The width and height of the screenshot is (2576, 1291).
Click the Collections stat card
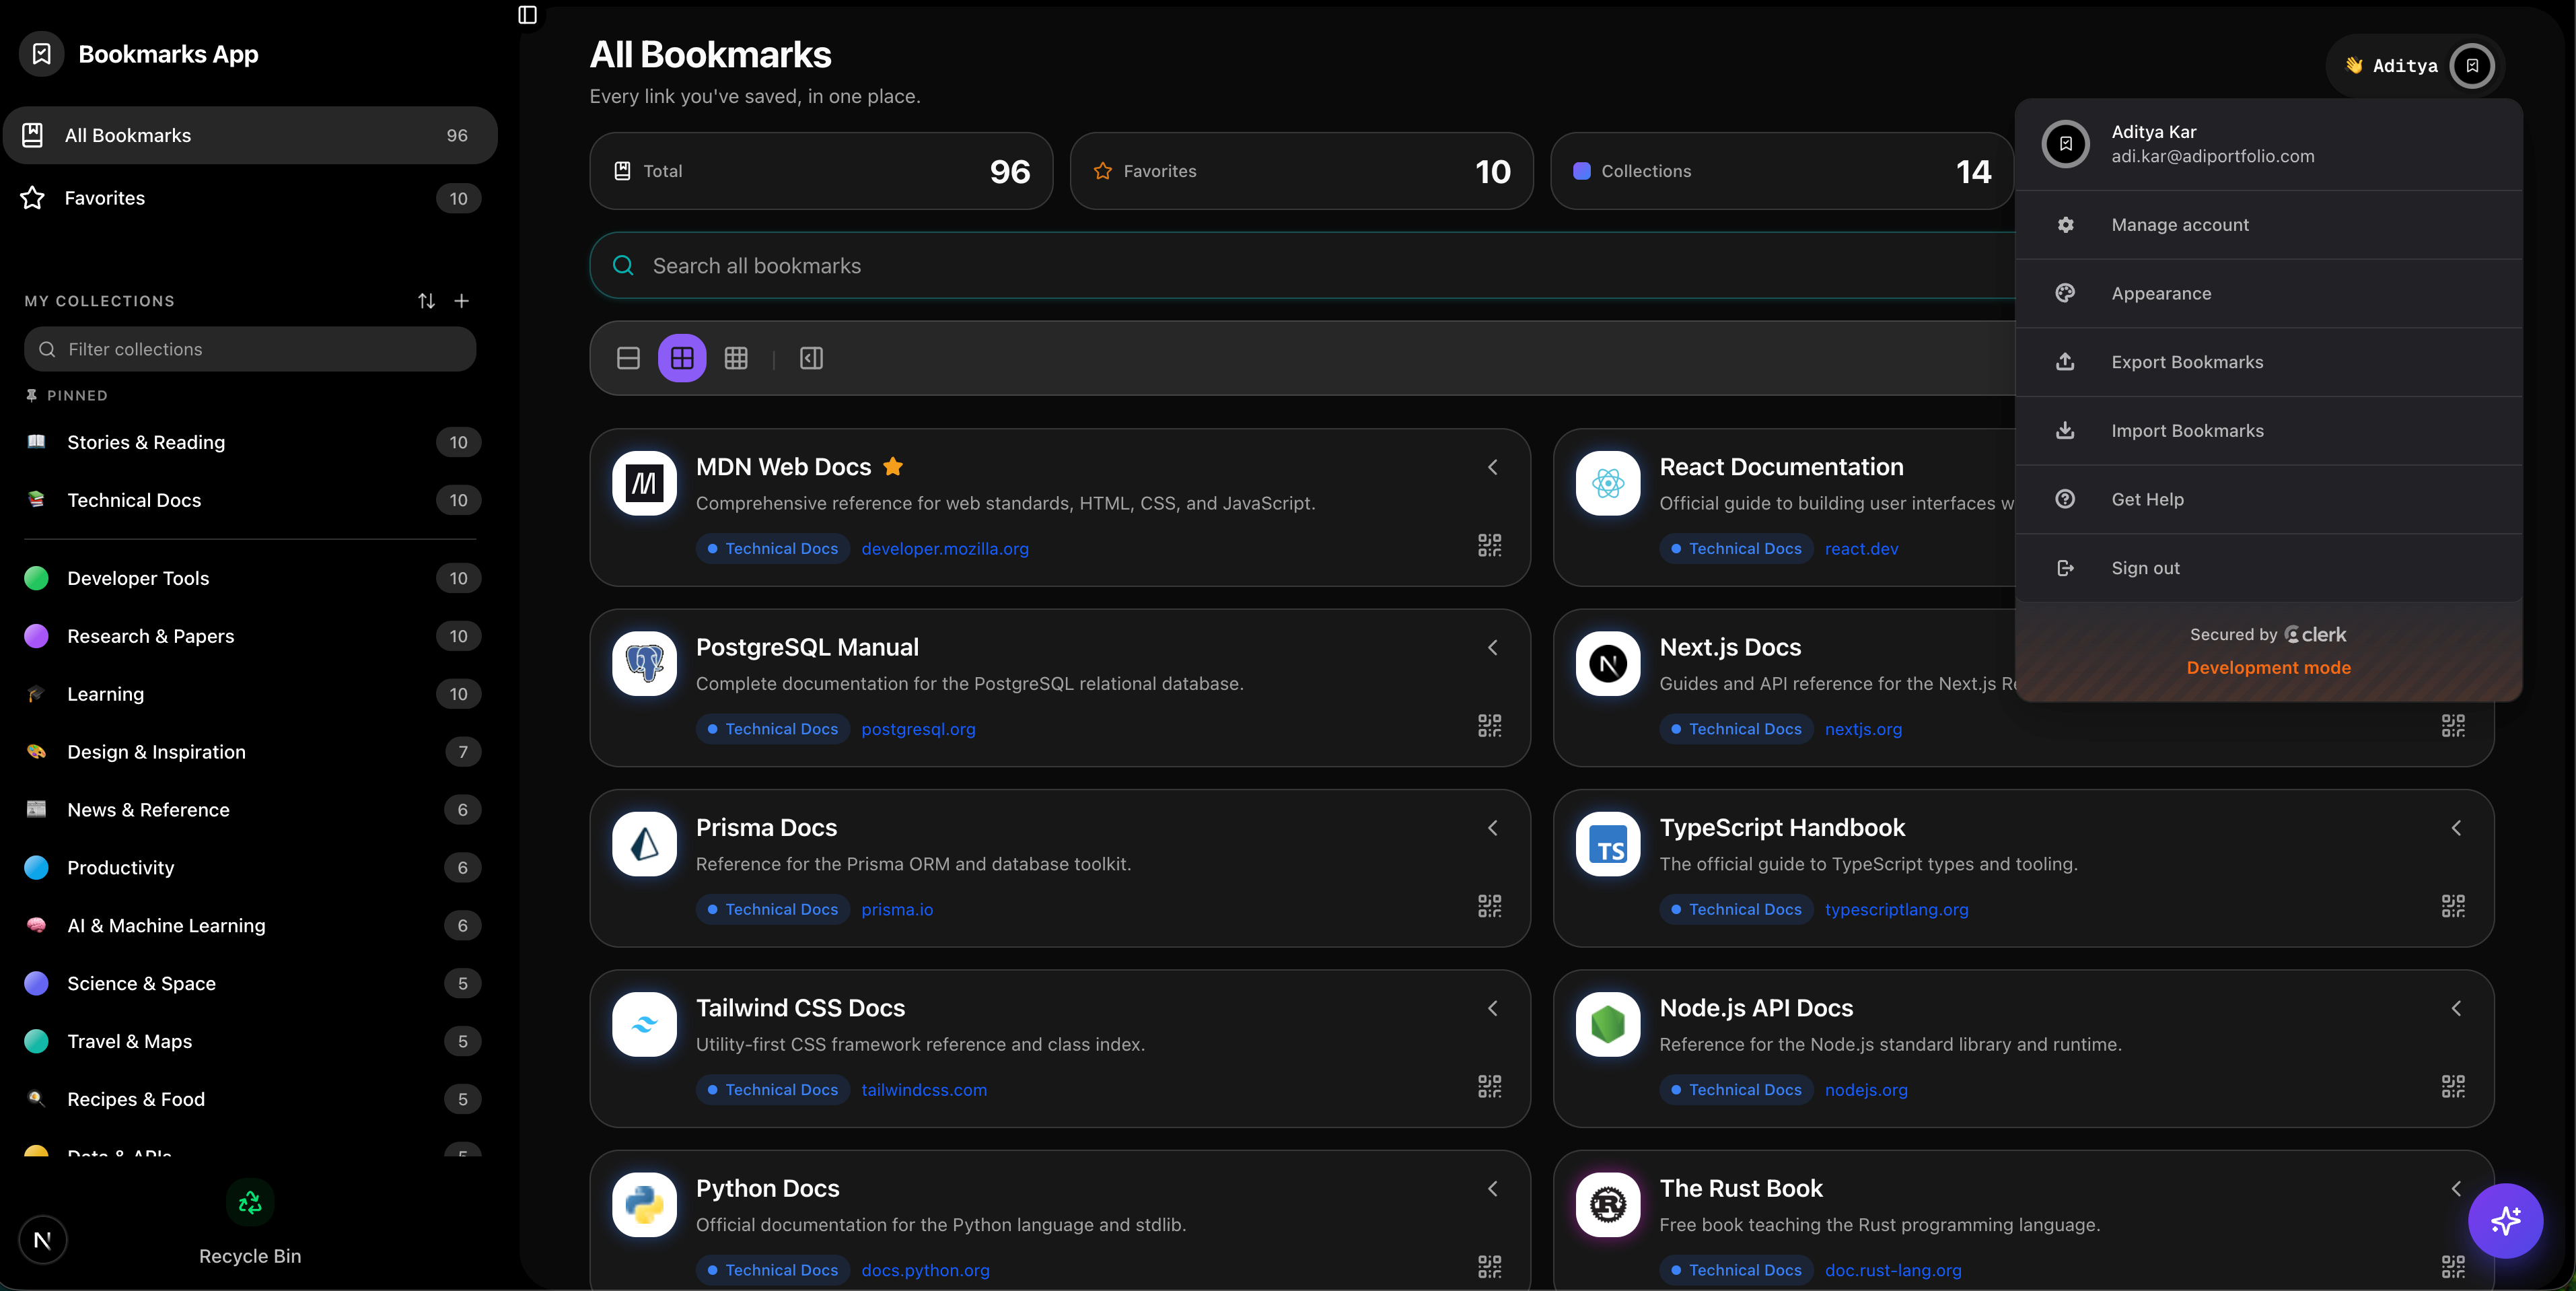pos(1781,171)
